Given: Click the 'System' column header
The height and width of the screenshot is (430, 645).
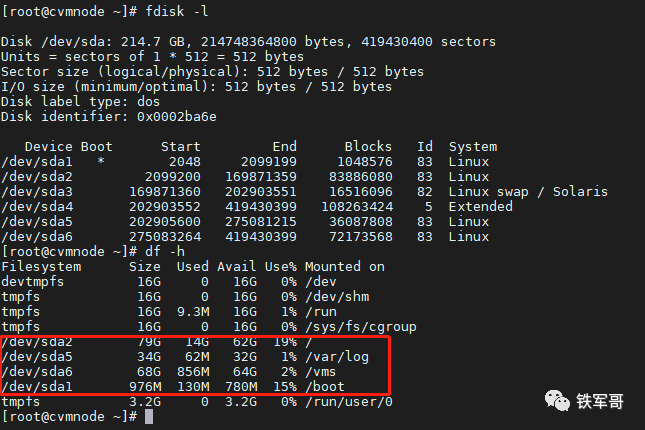Looking at the screenshot, I should coord(473,147).
